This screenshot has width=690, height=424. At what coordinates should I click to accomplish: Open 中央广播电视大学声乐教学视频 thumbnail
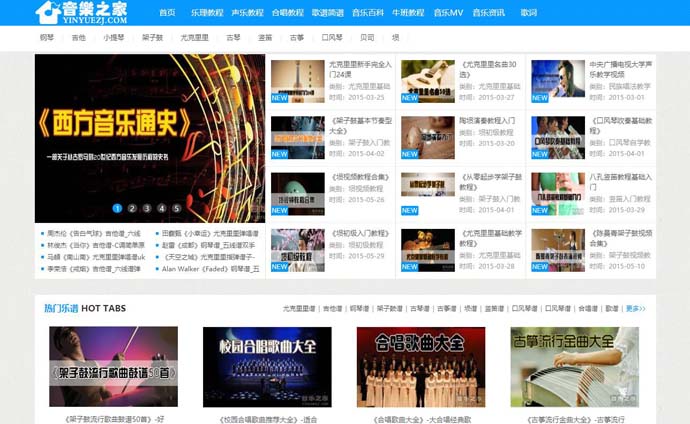click(557, 80)
